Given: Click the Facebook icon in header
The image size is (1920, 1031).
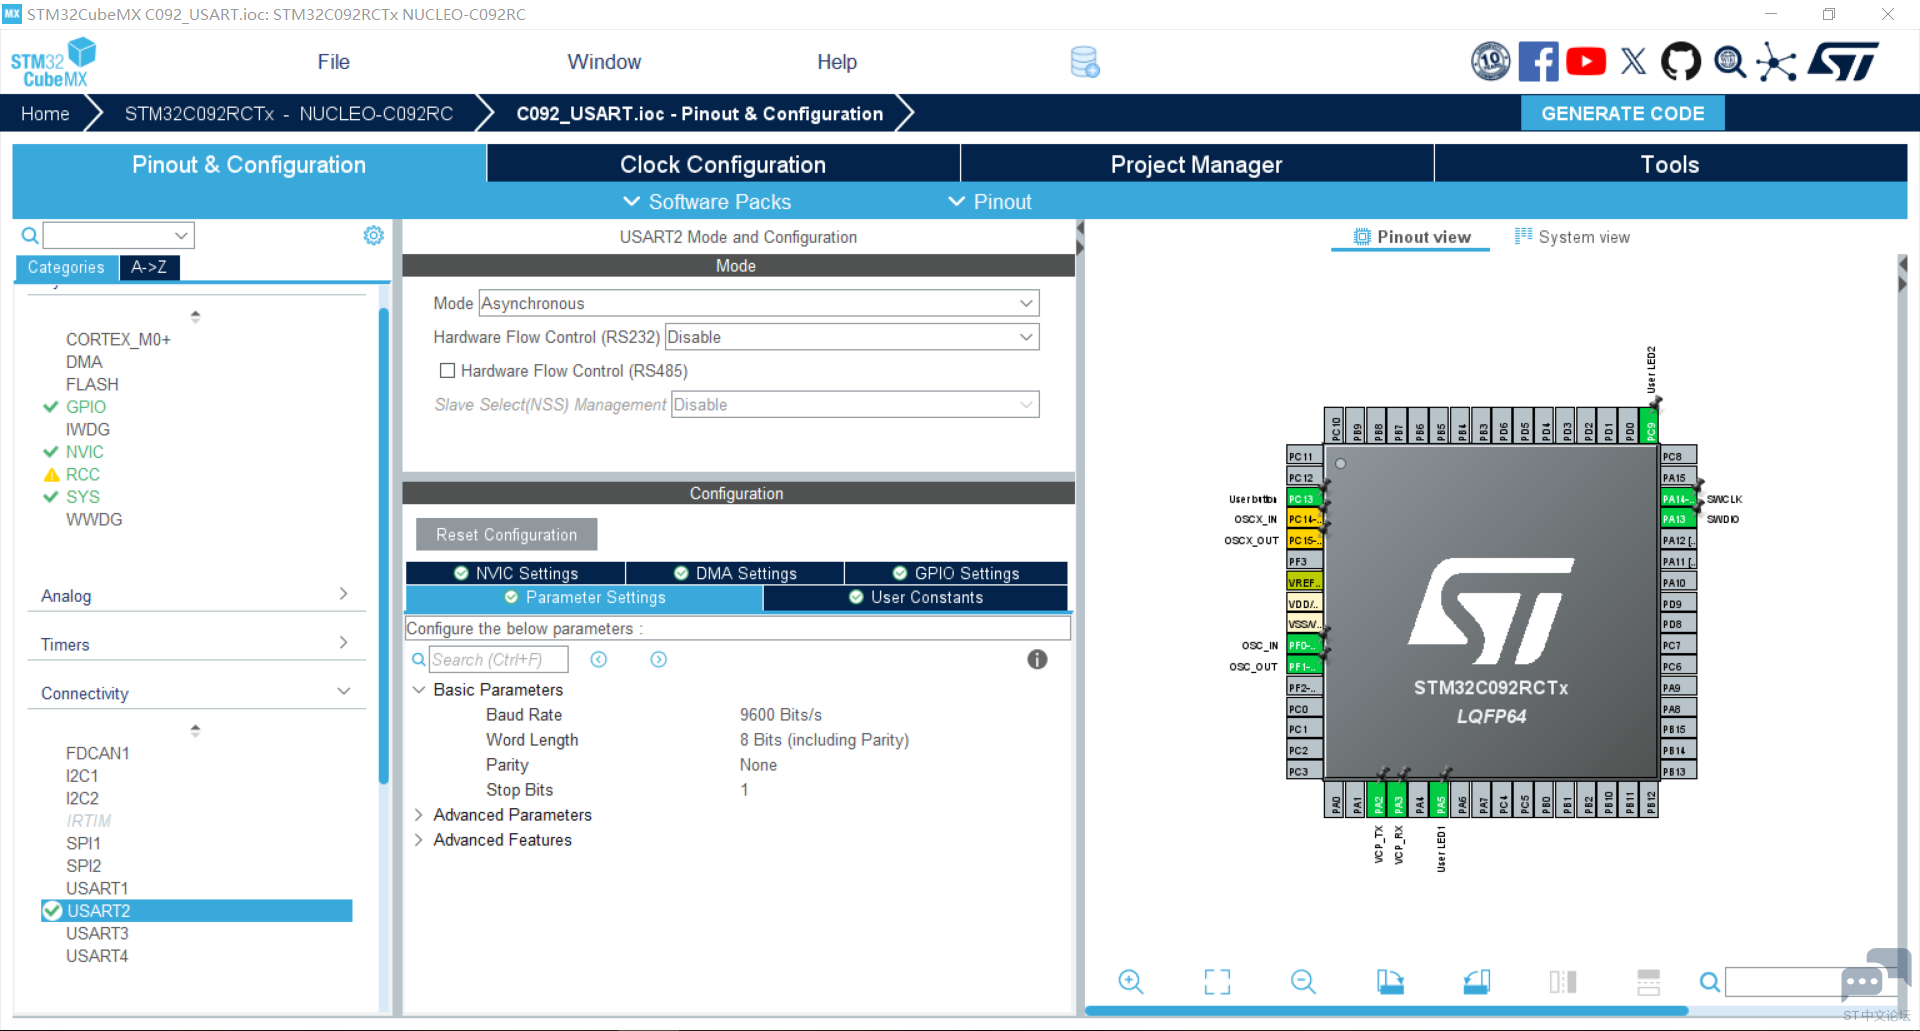Looking at the screenshot, I should [x=1538, y=62].
